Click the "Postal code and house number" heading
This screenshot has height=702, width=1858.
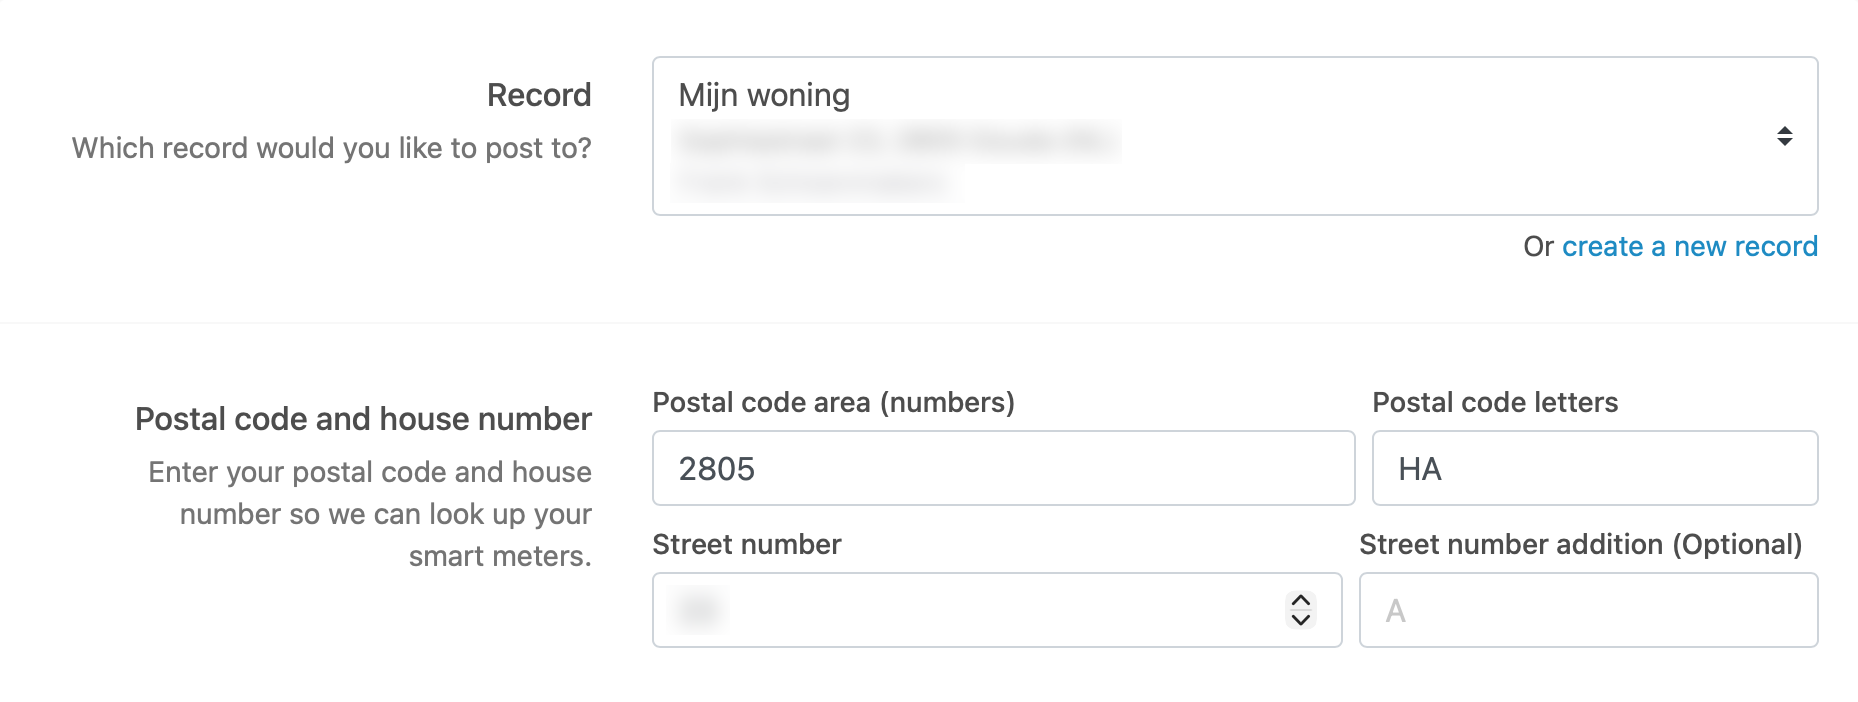coord(363,419)
